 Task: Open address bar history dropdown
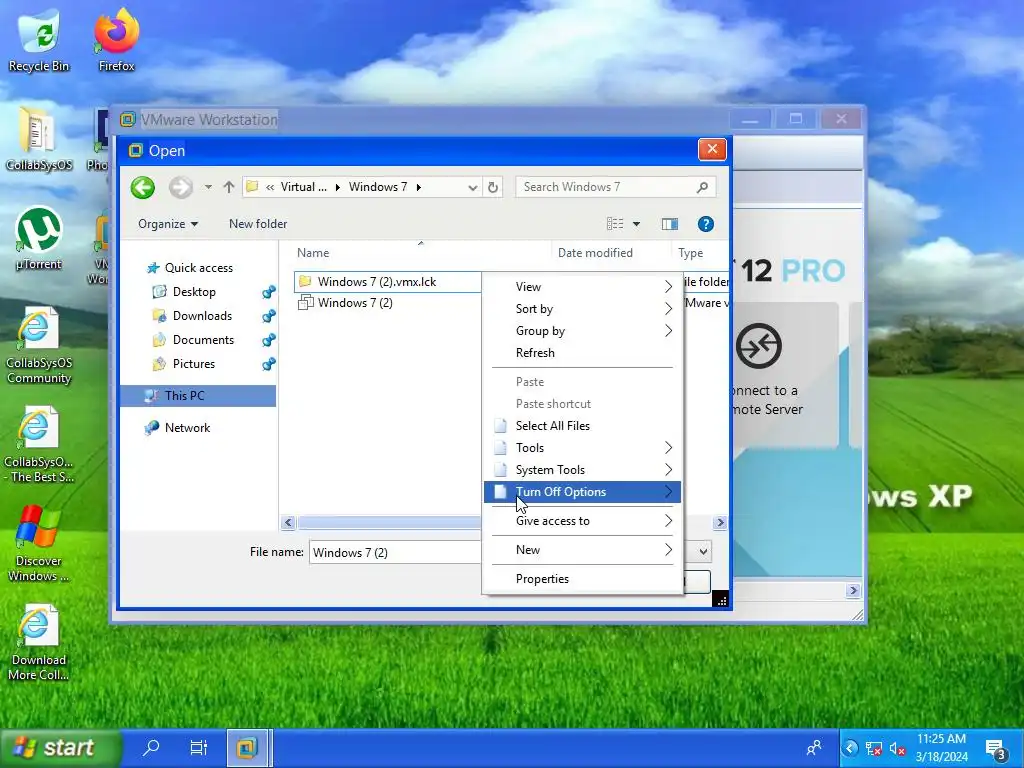coord(472,187)
